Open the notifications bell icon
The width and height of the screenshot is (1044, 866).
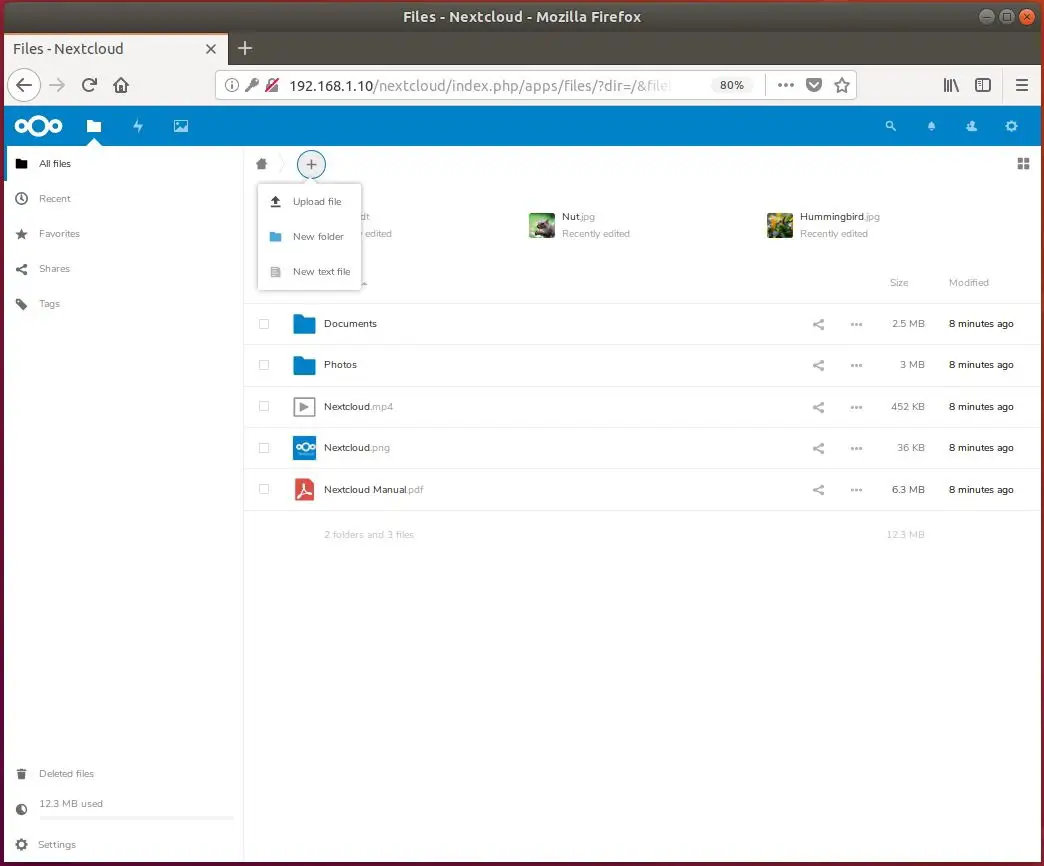tap(931, 126)
